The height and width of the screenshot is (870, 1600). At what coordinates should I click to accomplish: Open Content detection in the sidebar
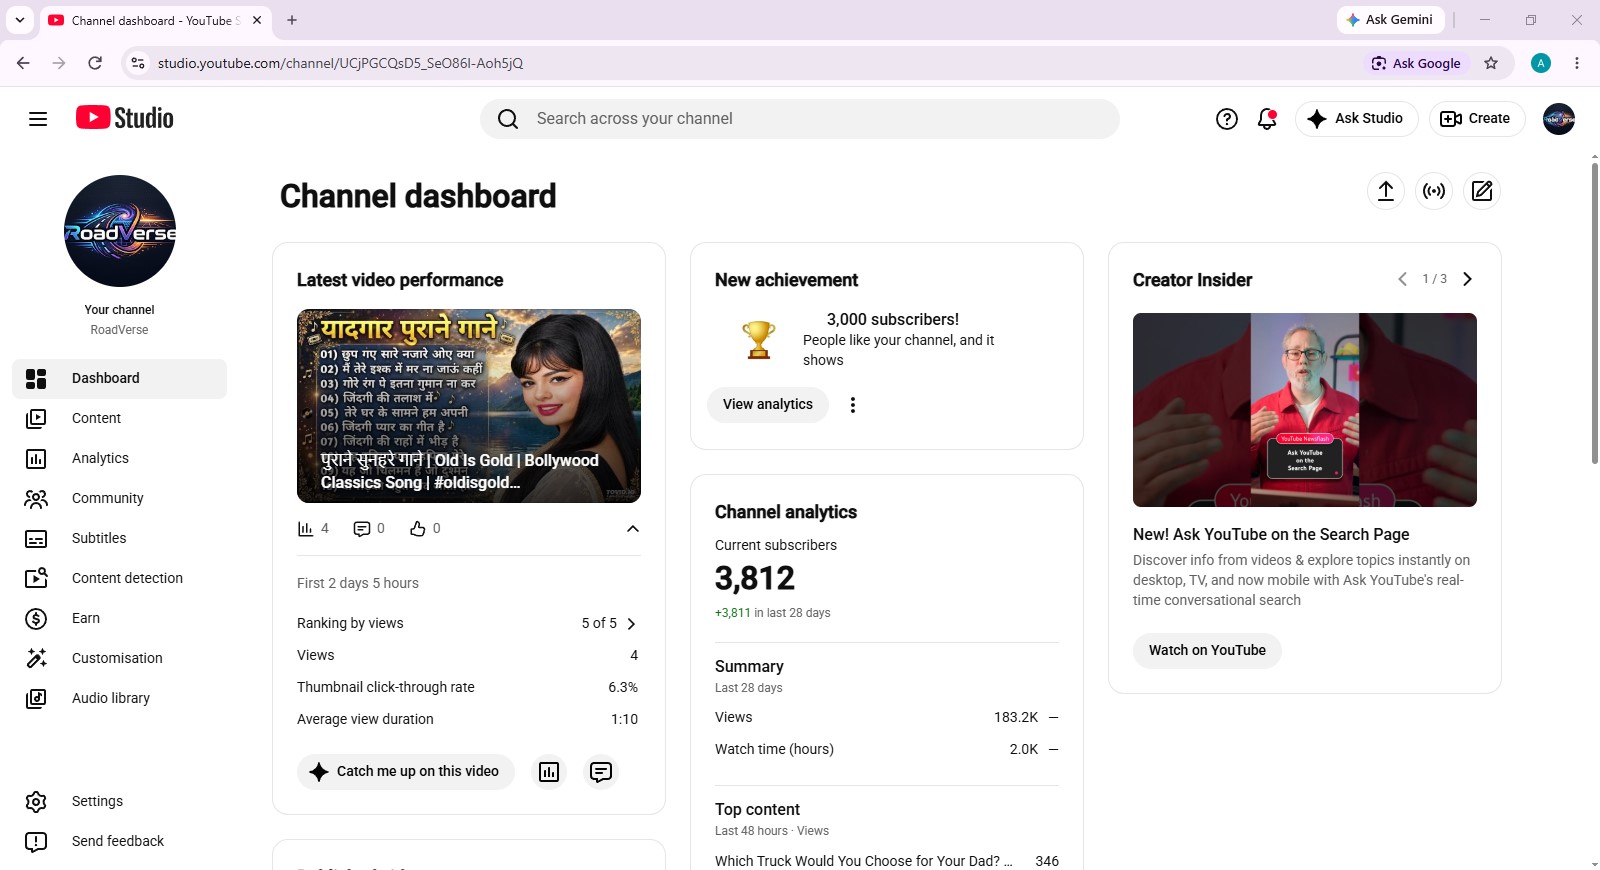pyautogui.click(x=120, y=578)
